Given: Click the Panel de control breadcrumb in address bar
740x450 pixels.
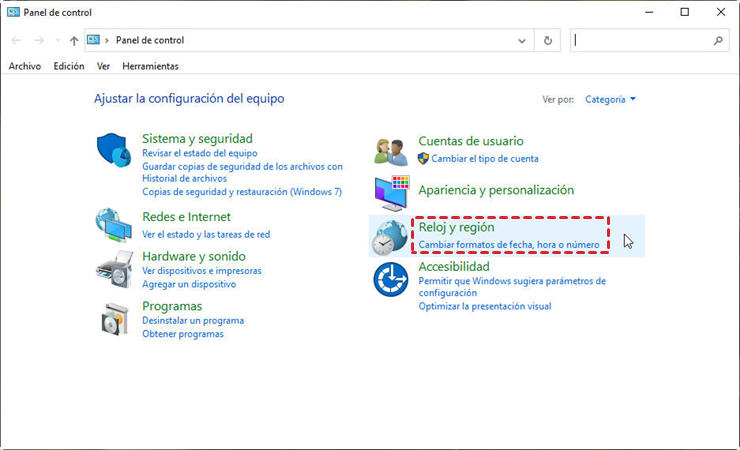Looking at the screenshot, I should coord(150,41).
